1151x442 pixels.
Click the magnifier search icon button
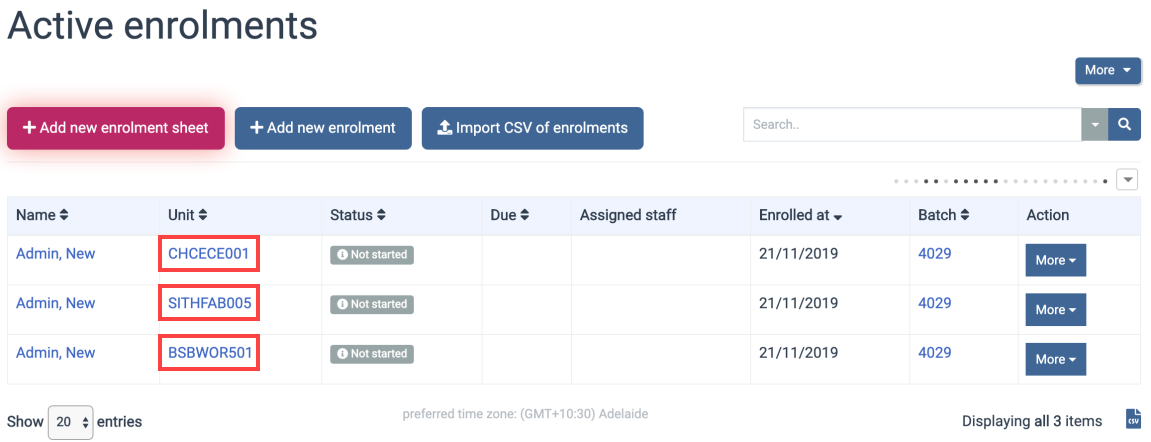[x=1125, y=125]
